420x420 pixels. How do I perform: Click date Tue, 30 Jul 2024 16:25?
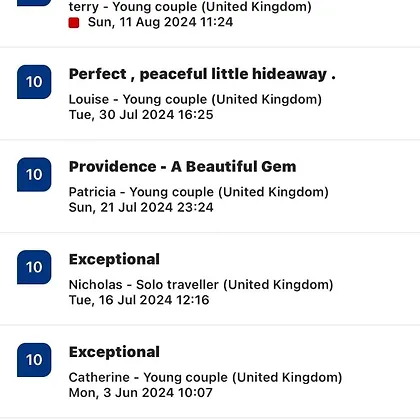141,115
